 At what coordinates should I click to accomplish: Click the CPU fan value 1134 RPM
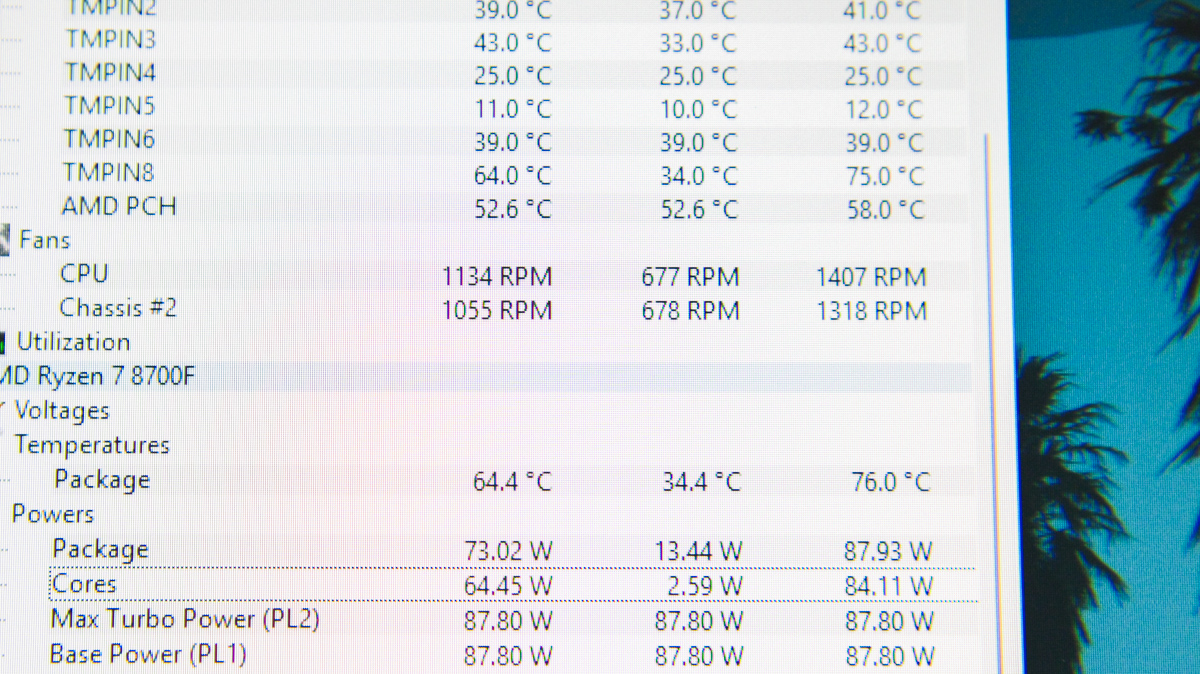pyautogui.click(x=497, y=276)
